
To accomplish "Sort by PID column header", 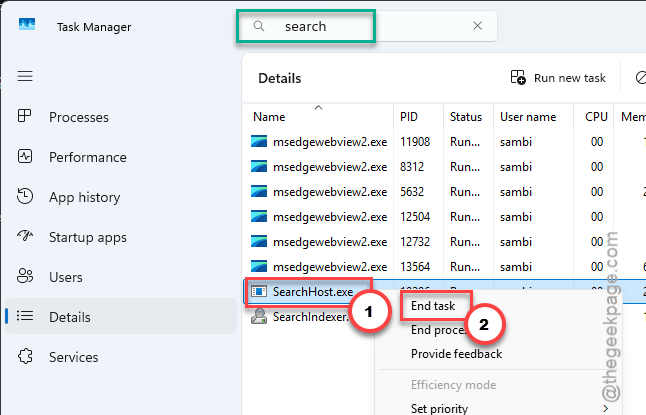I will [x=409, y=117].
